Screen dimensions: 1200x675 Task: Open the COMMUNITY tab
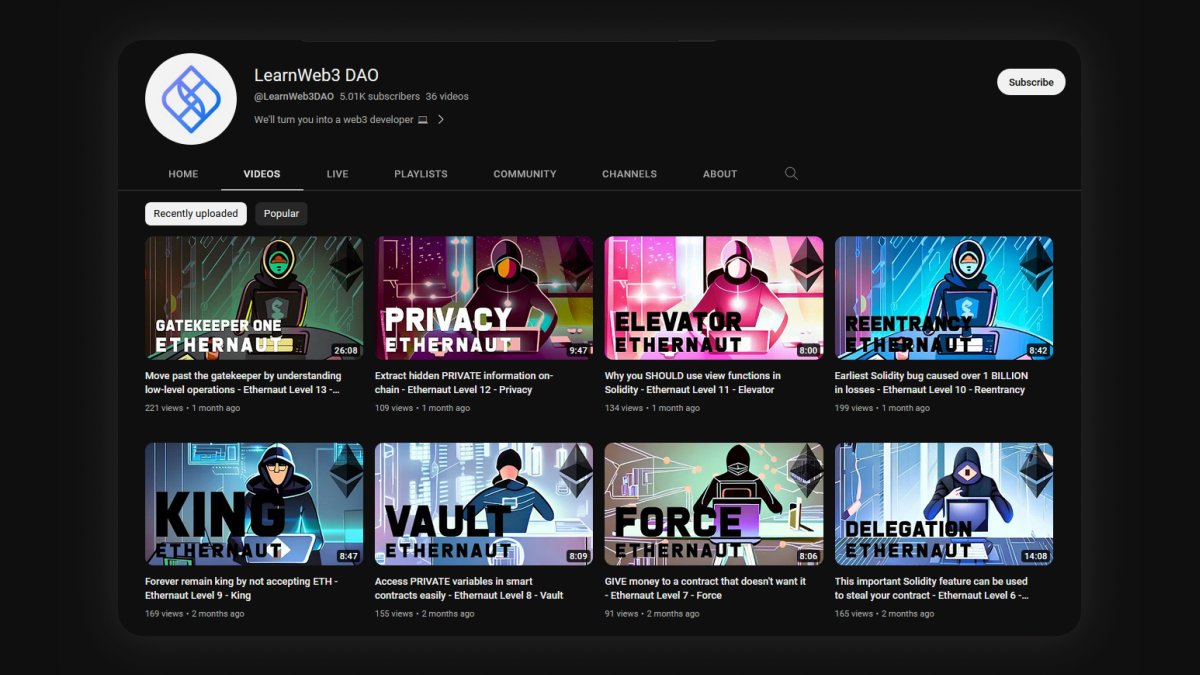pyautogui.click(x=525, y=174)
